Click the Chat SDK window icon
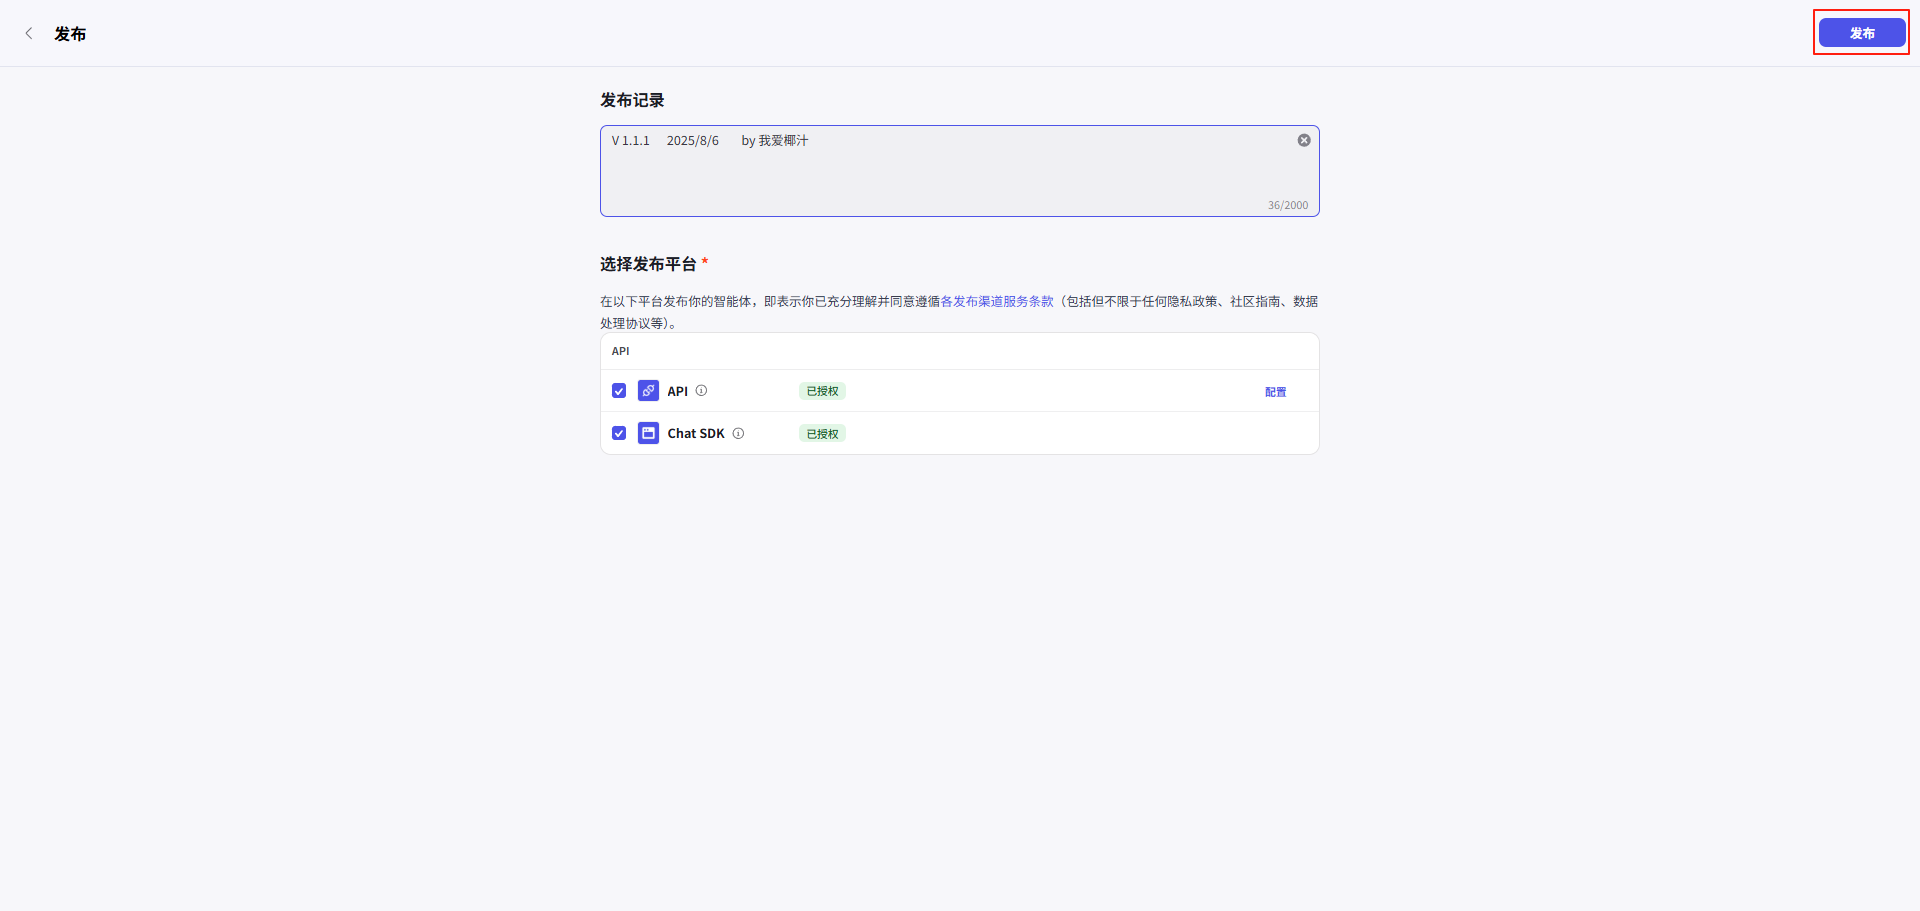Screen dimensions: 1920x911 (x=648, y=433)
